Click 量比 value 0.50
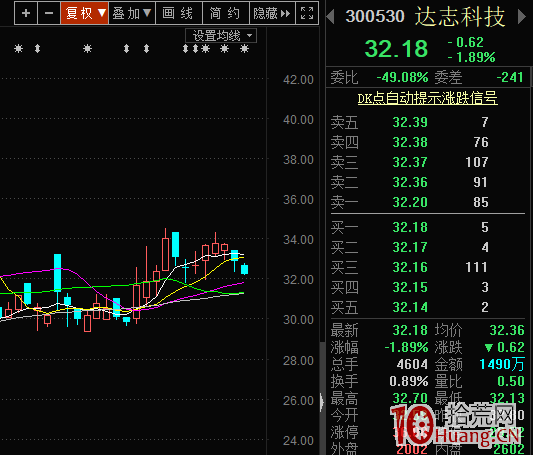The image size is (533, 455). 511,381
